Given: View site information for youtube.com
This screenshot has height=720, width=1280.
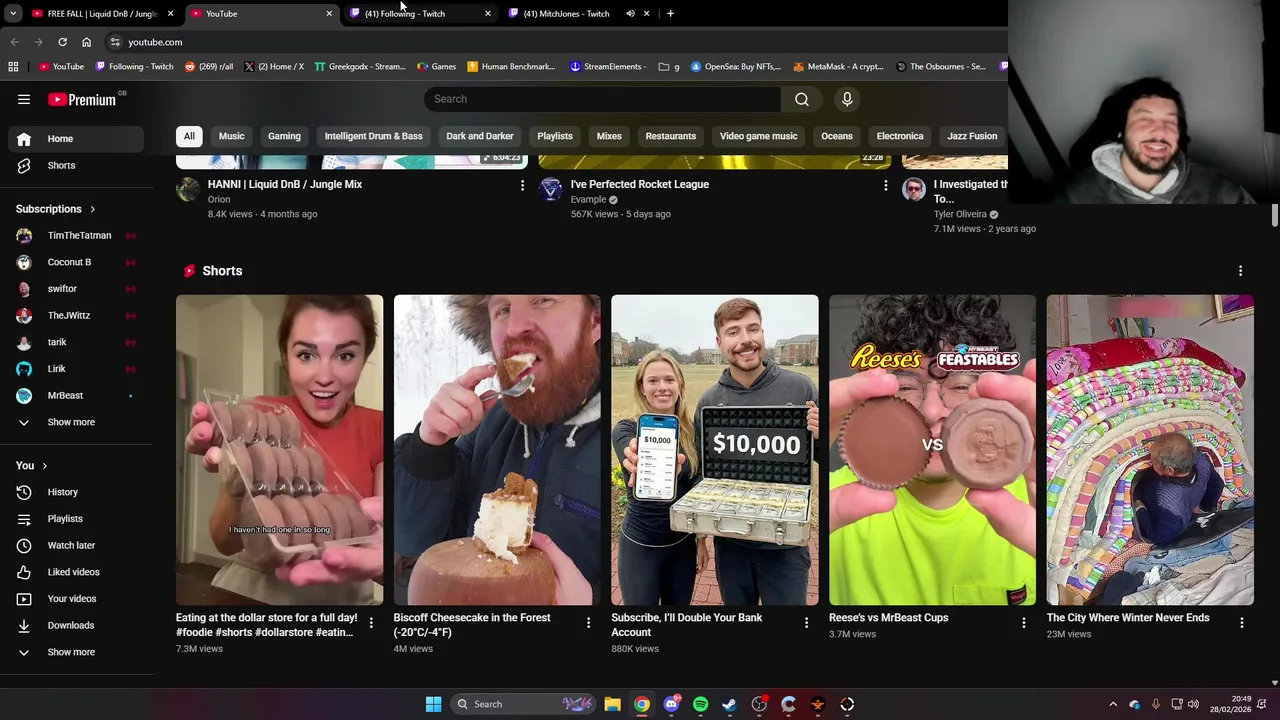Looking at the screenshot, I should click(x=115, y=42).
